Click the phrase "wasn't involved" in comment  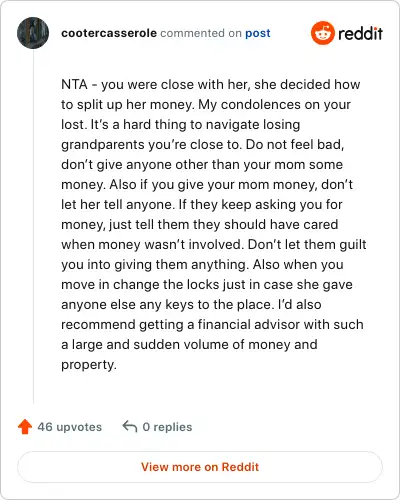pos(193,245)
